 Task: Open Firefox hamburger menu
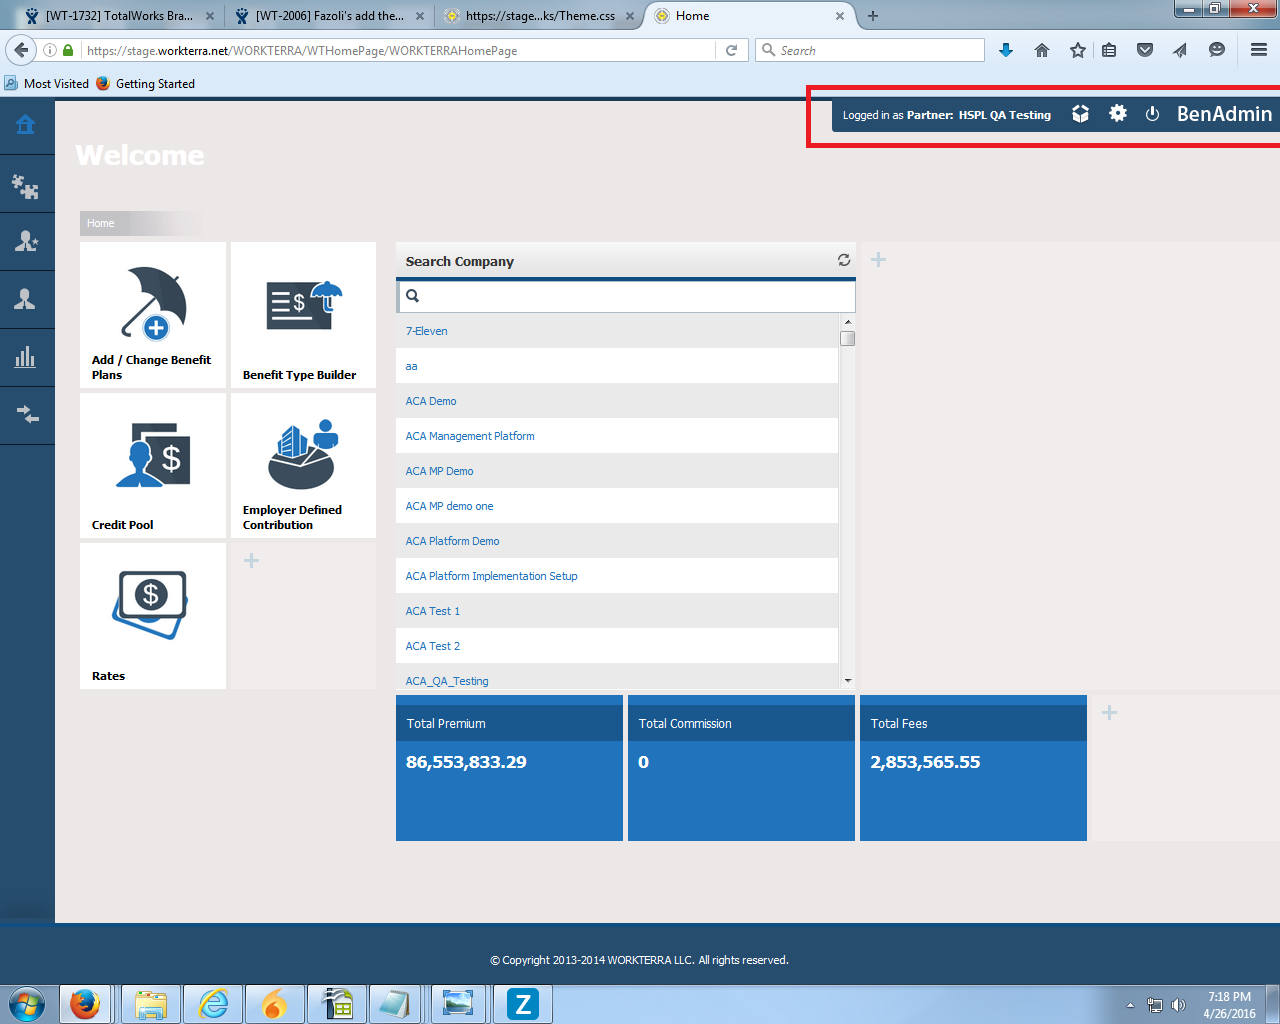(1259, 50)
